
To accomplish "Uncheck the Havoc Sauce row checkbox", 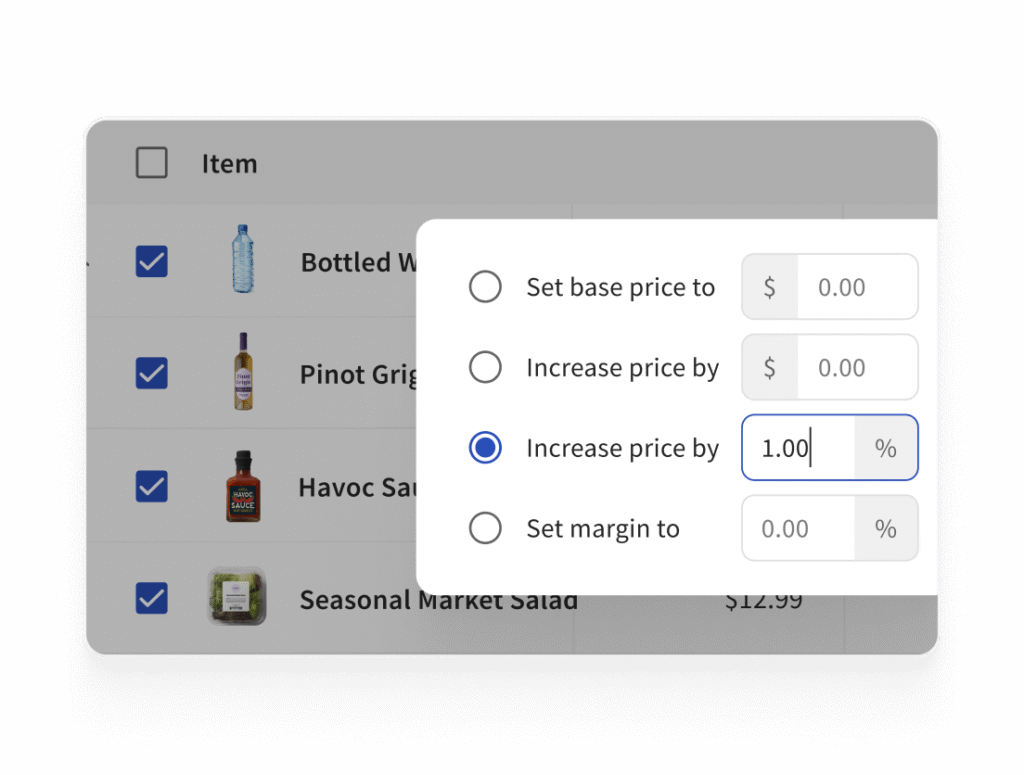I will click(152, 487).
